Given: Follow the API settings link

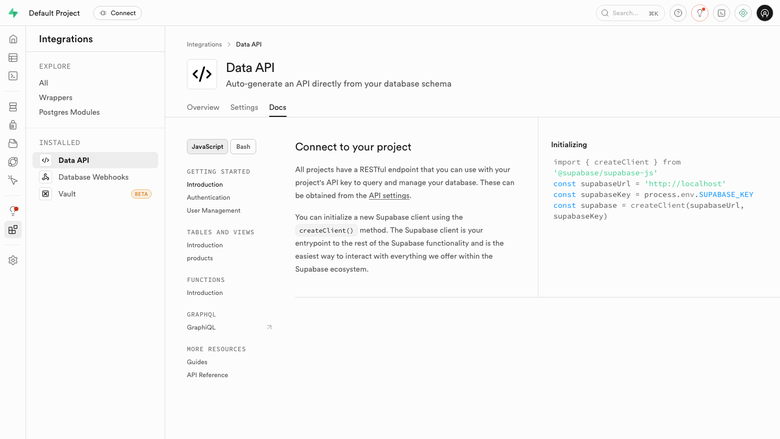Looking at the screenshot, I should click(x=389, y=195).
